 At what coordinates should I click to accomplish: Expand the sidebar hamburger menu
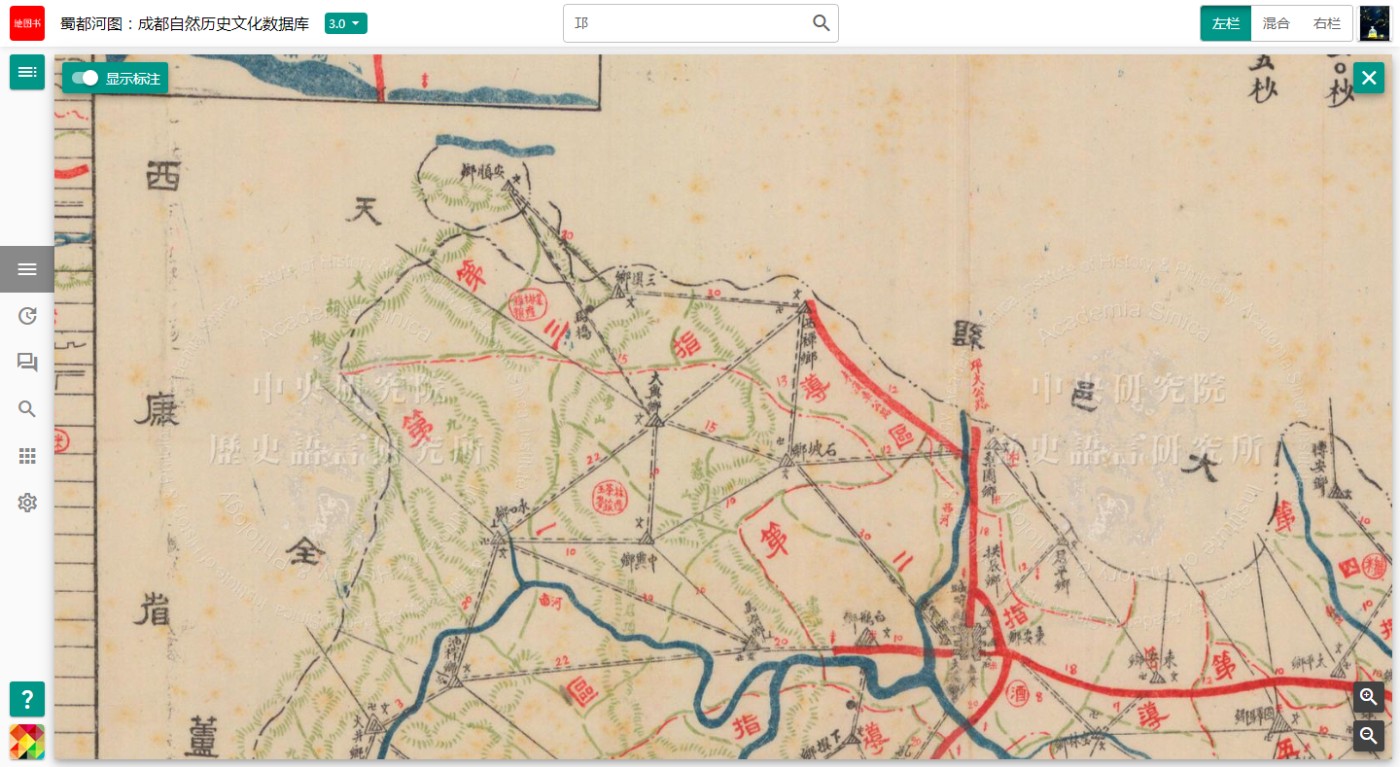coord(27,269)
